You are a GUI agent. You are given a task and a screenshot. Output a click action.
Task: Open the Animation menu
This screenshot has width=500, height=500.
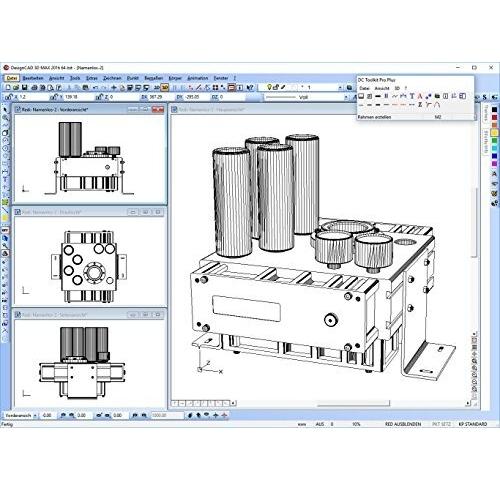point(198,78)
